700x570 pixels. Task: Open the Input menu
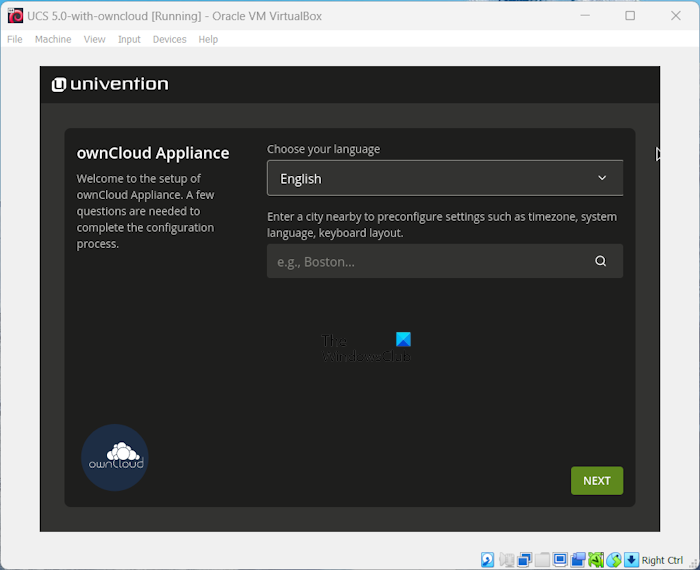coord(129,39)
